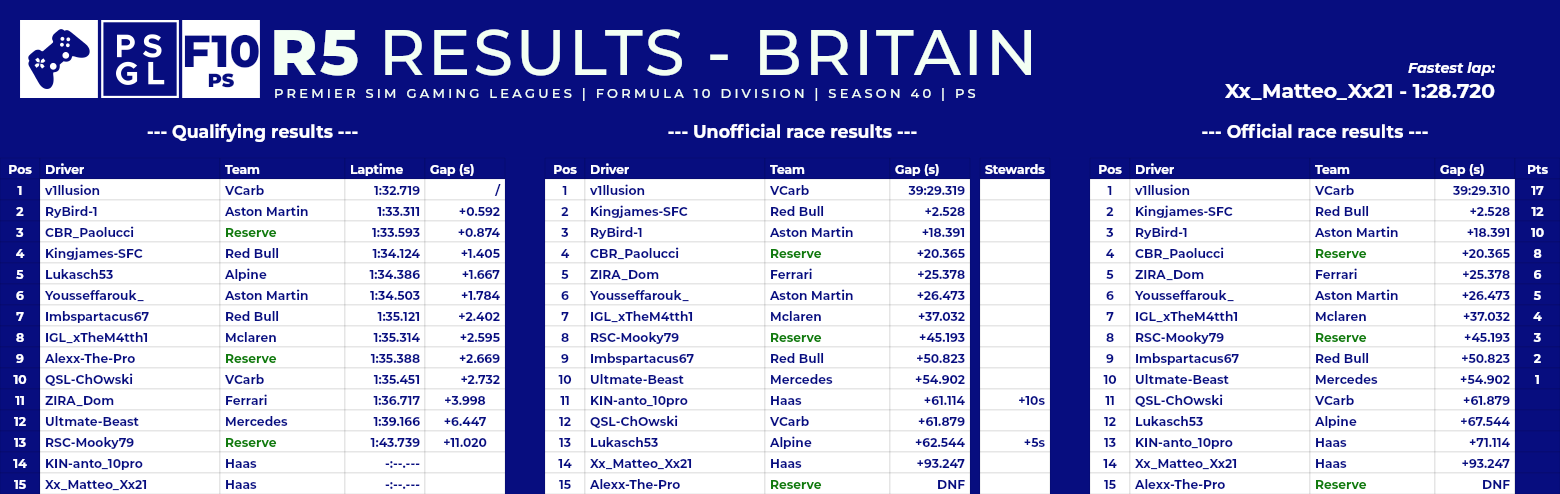Click the Laptime column header in qualifying
This screenshot has width=1560, height=494.
click(377, 169)
